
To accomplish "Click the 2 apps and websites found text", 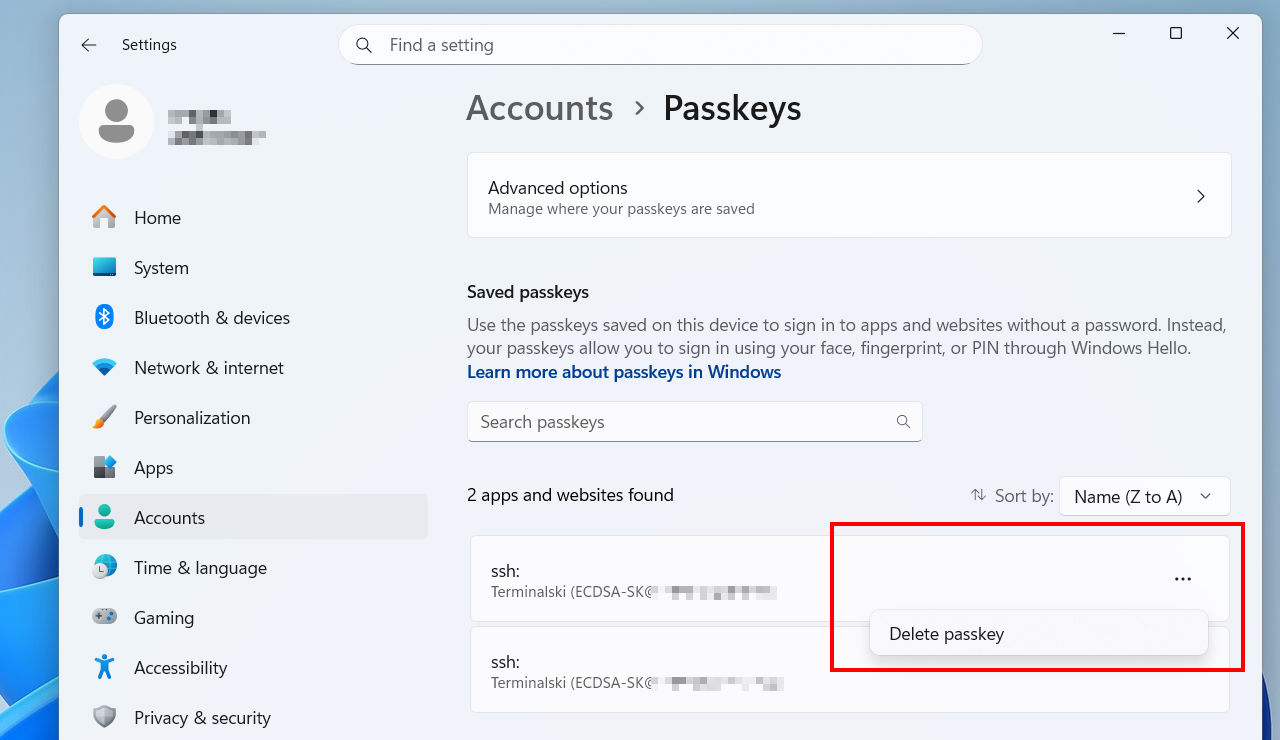I will 570,495.
